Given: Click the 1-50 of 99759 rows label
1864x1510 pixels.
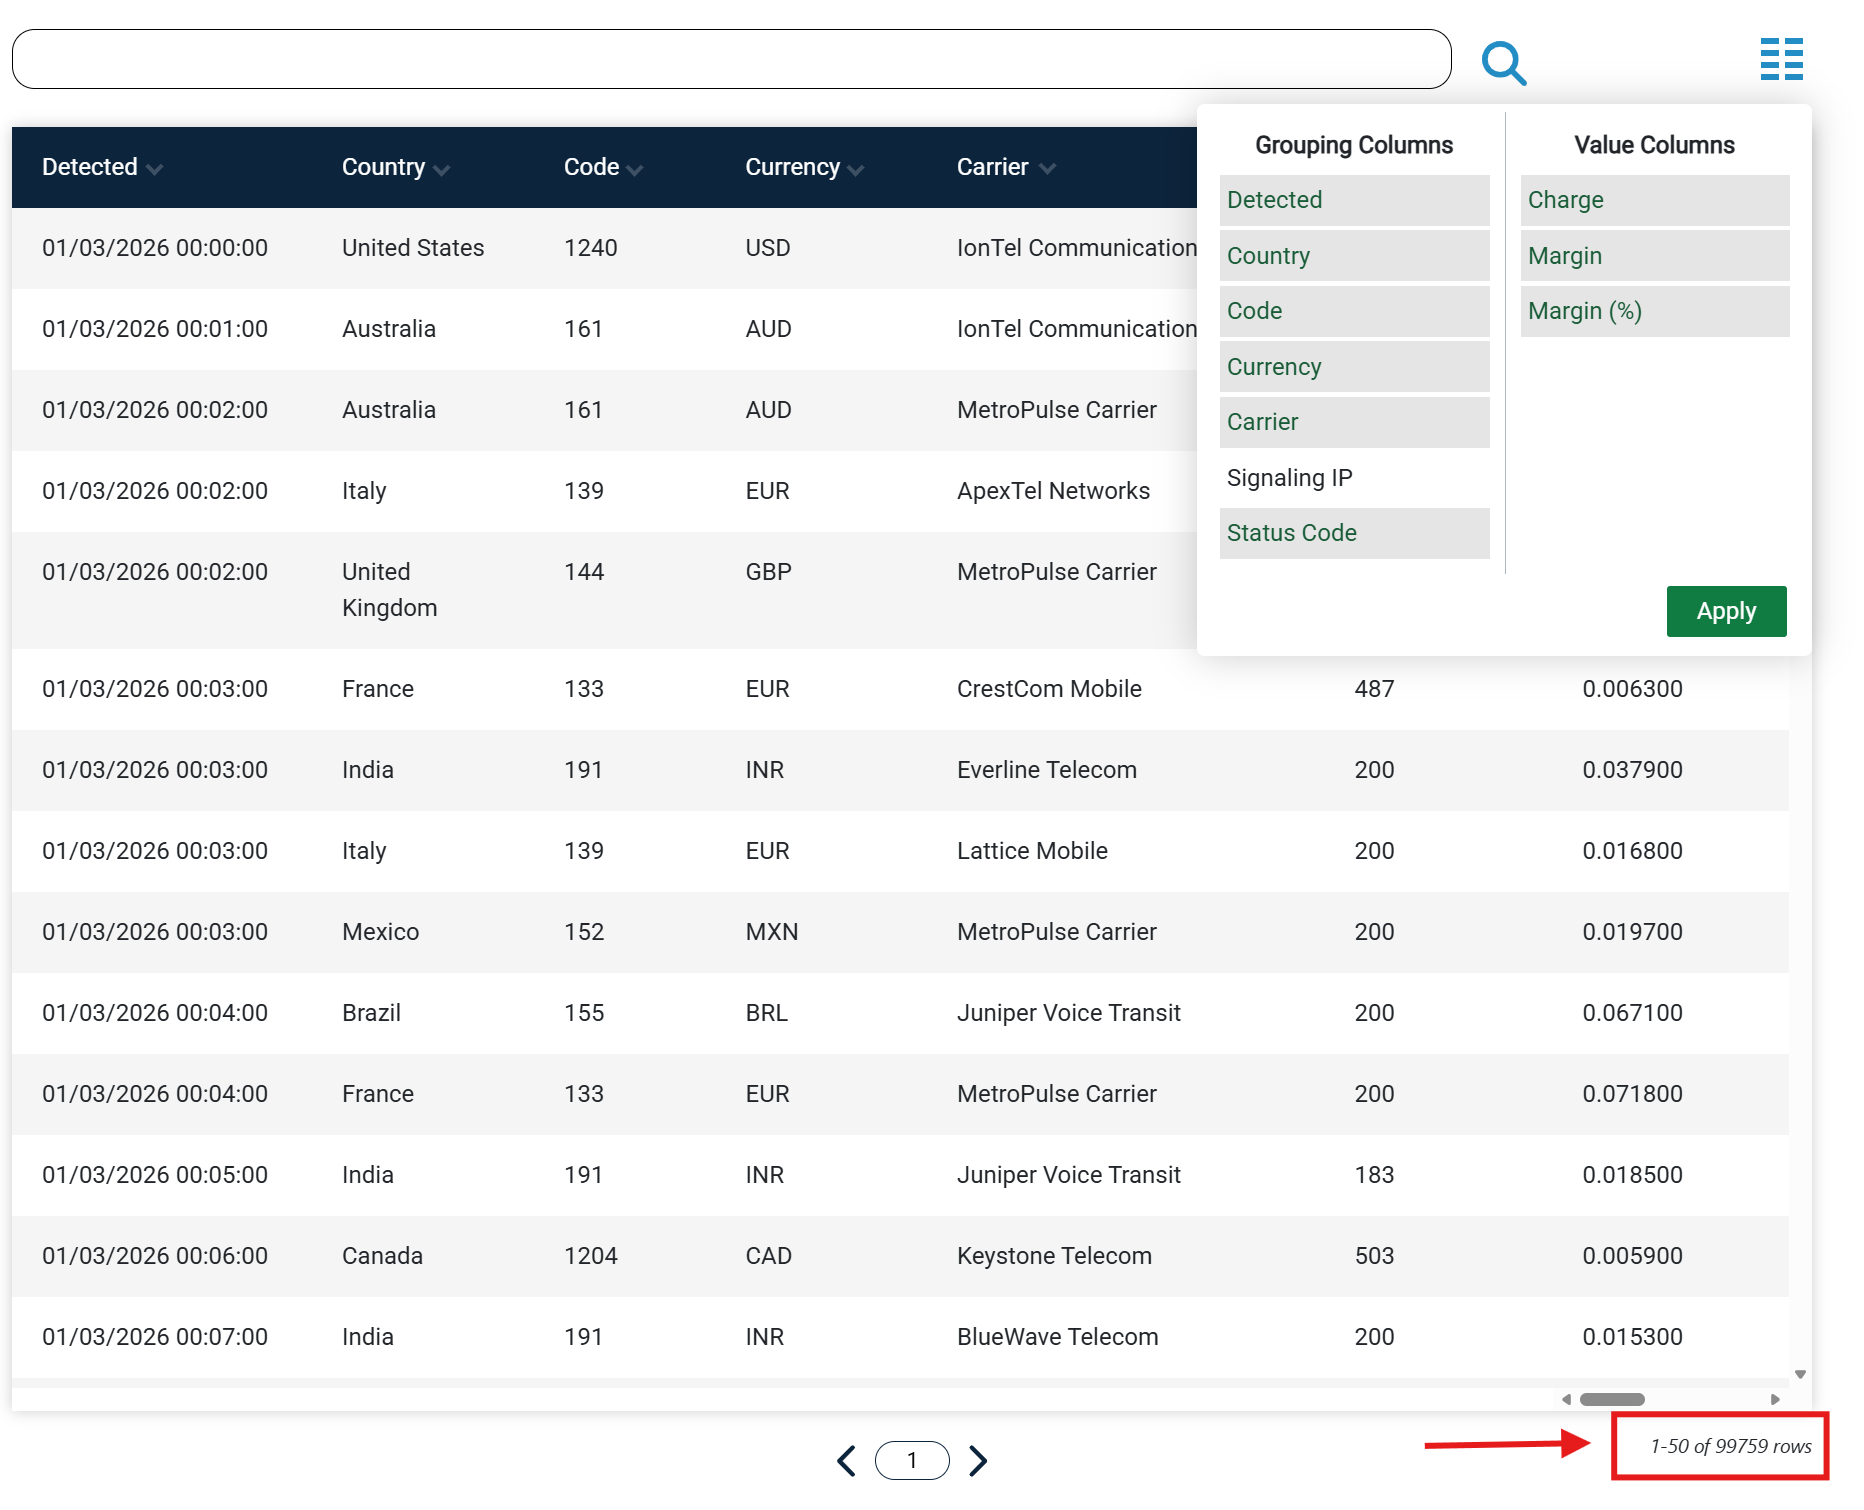Looking at the screenshot, I should 1730,1446.
